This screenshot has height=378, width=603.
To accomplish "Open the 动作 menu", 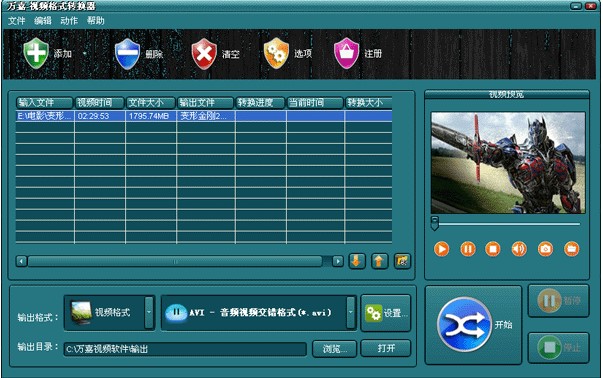I will tap(69, 21).
